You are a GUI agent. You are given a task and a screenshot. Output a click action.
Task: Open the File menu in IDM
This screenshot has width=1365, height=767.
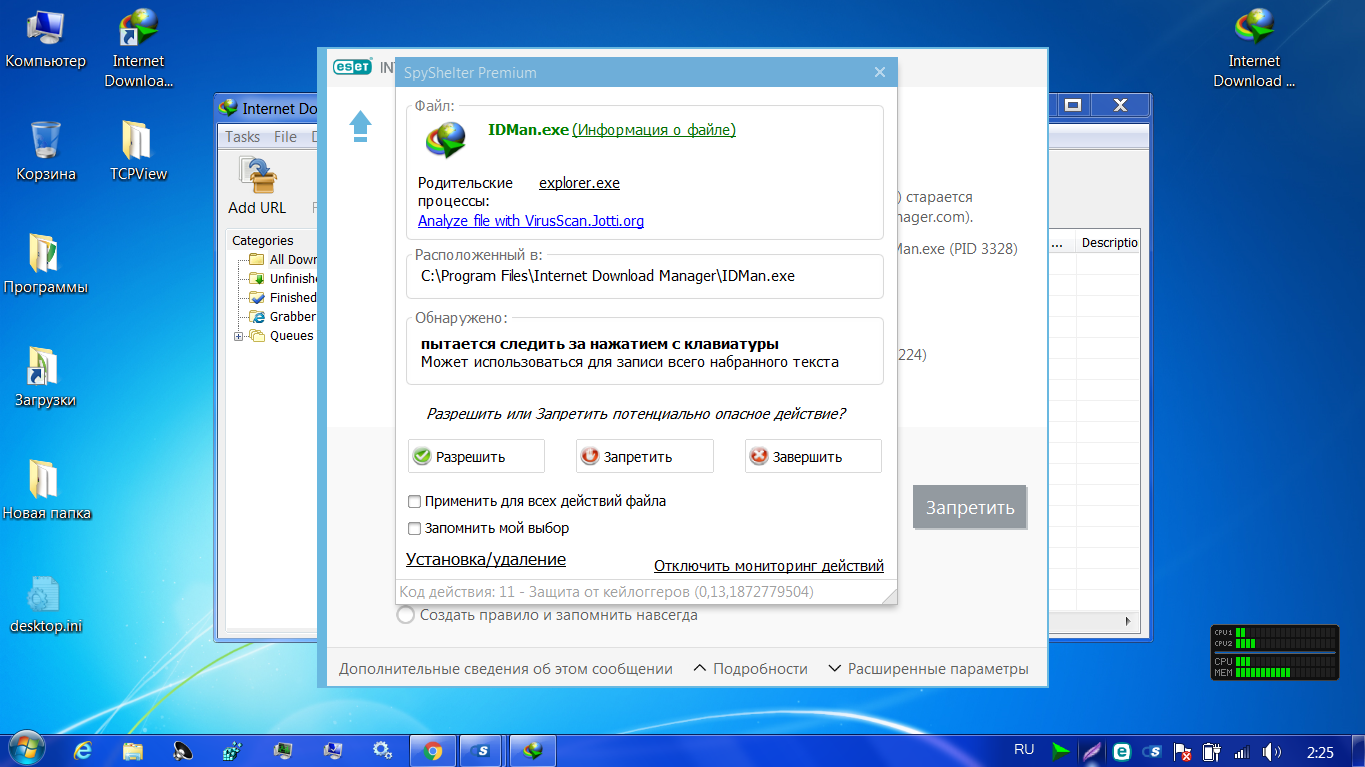tap(285, 137)
